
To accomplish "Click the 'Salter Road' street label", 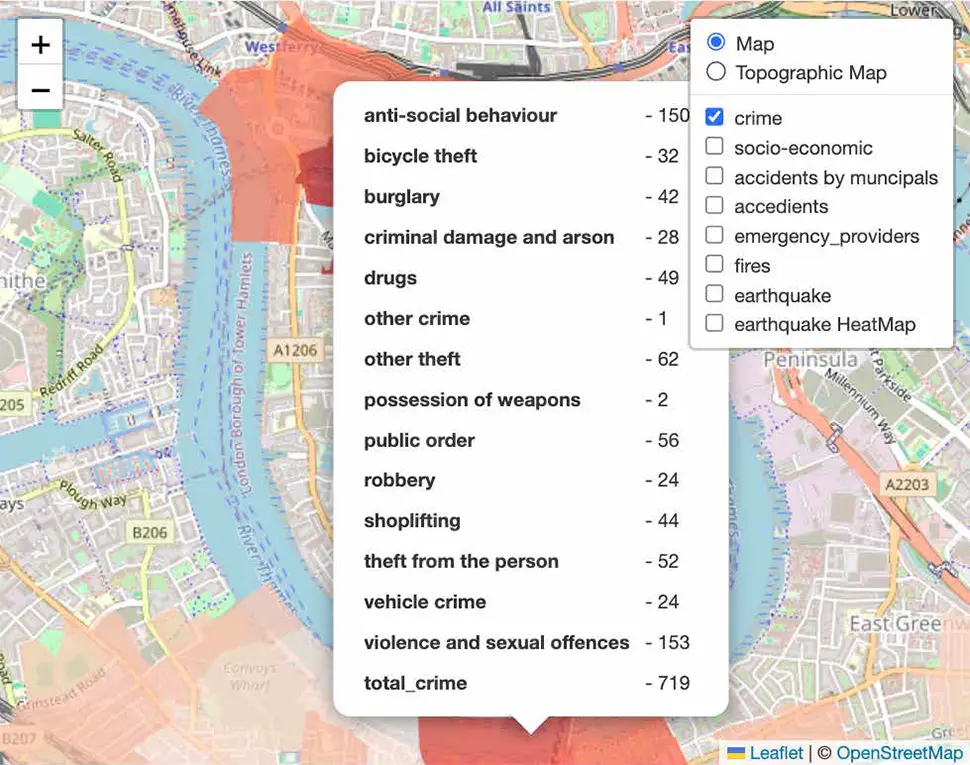I will click(x=98, y=156).
